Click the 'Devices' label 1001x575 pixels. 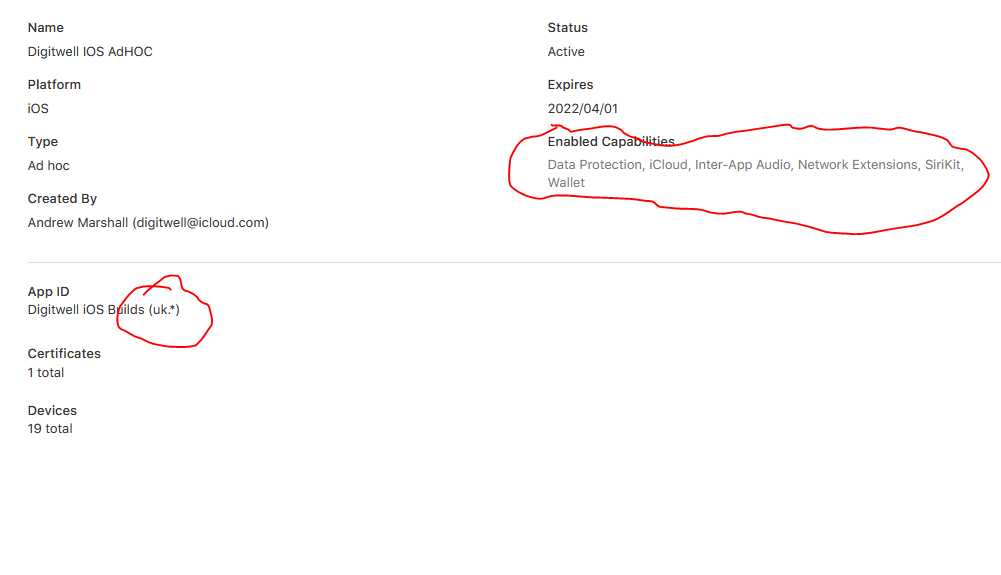tap(52, 410)
